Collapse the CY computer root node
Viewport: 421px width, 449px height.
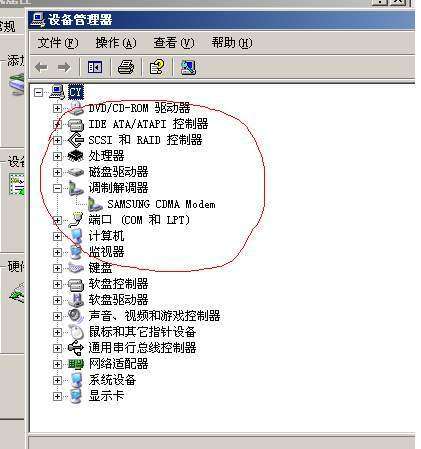(39, 92)
